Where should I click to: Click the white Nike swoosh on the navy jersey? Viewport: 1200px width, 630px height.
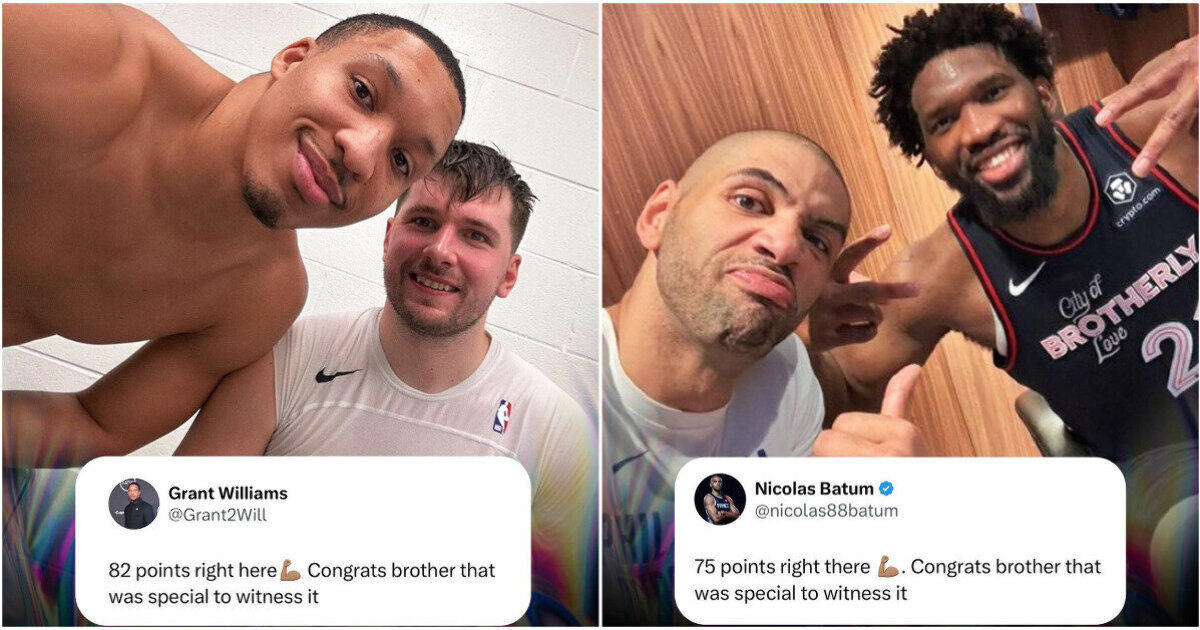click(1026, 281)
